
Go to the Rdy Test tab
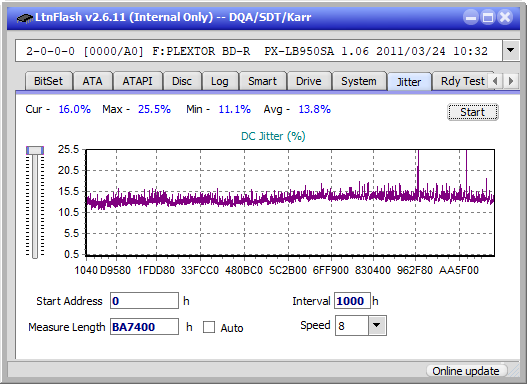(462, 81)
